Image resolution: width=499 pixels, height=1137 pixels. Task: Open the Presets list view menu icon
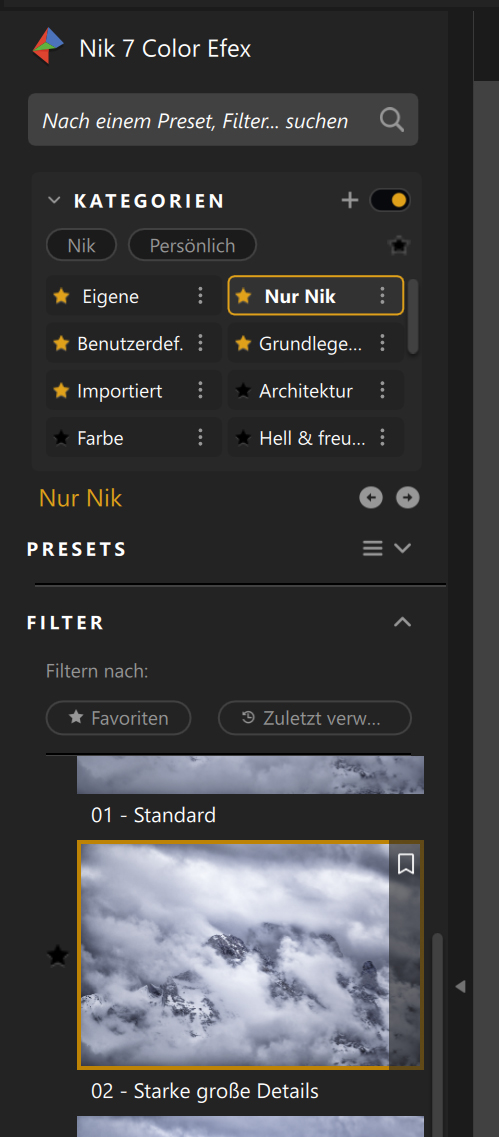(x=373, y=548)
